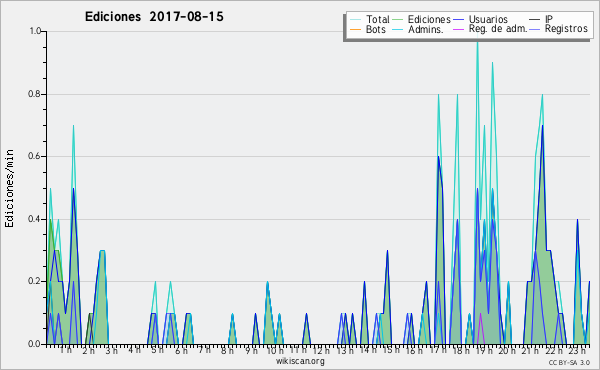This screenshot has height=370, width=600.
Task: Click the '17 h' x-axis label
Action: coord(438,350)
